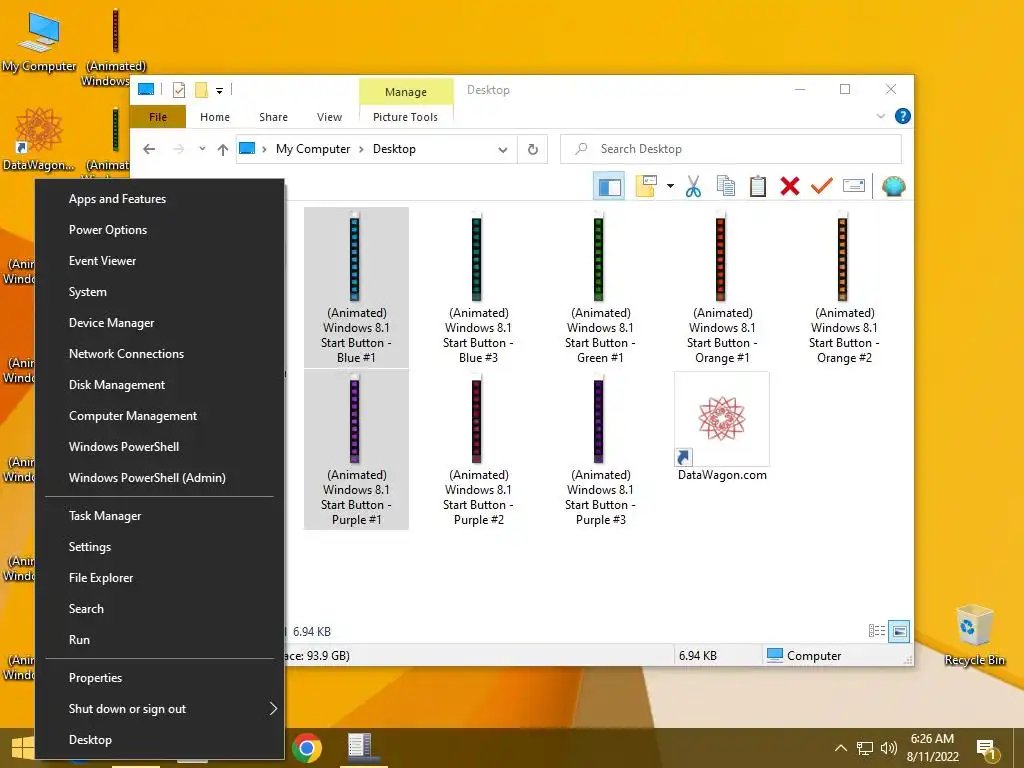The height and width of the screenshot is (768, 1024).
Task: Click the New Folder icon in title bar
Action: coord(201,90)
